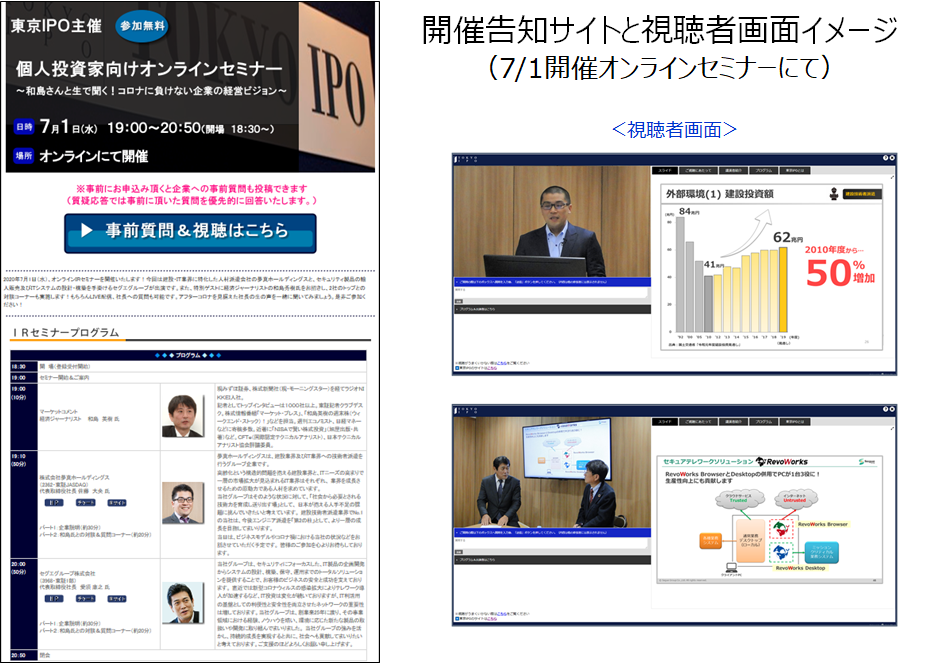Open IR button for セグエグループ株式会社

pos(53,599)
